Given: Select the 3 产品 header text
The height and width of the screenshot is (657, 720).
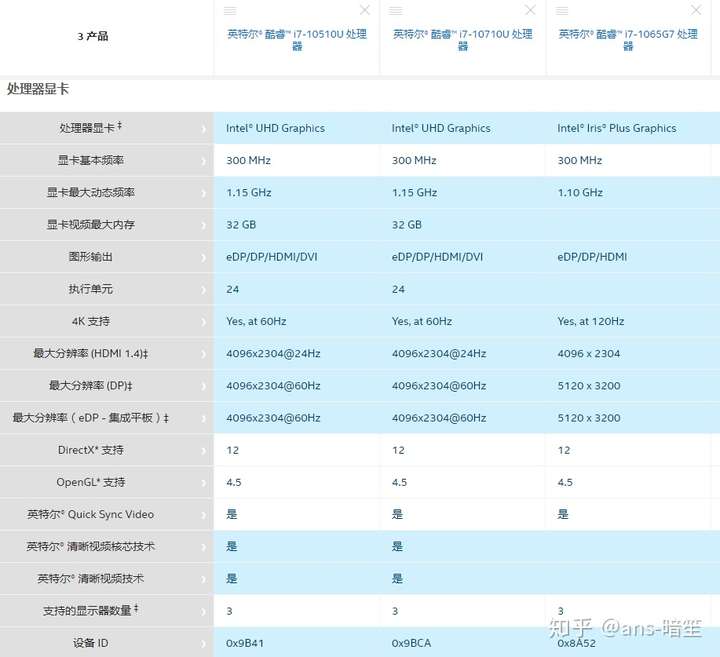Looking at the screenshot, I should click(x=93, y=36).
